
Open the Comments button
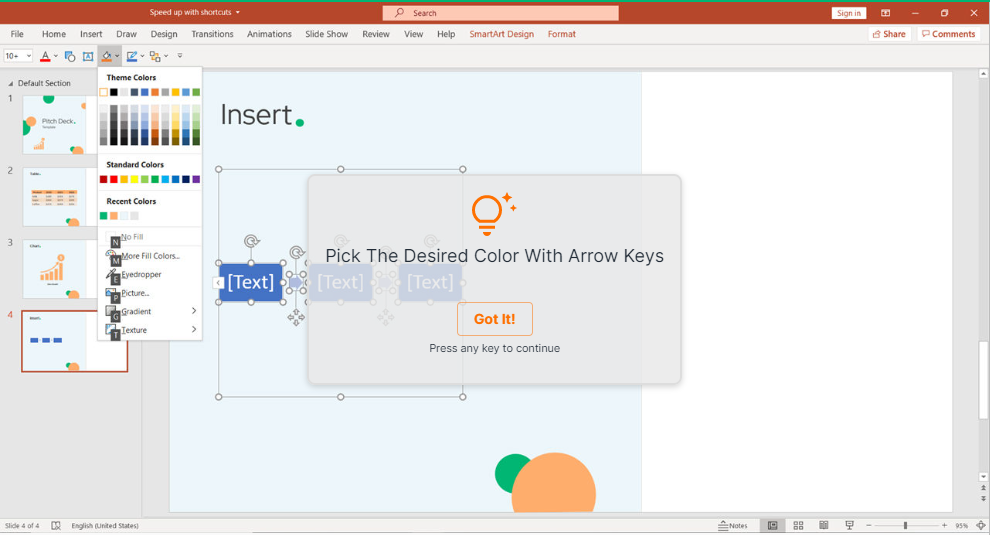(x=948, y=34)
